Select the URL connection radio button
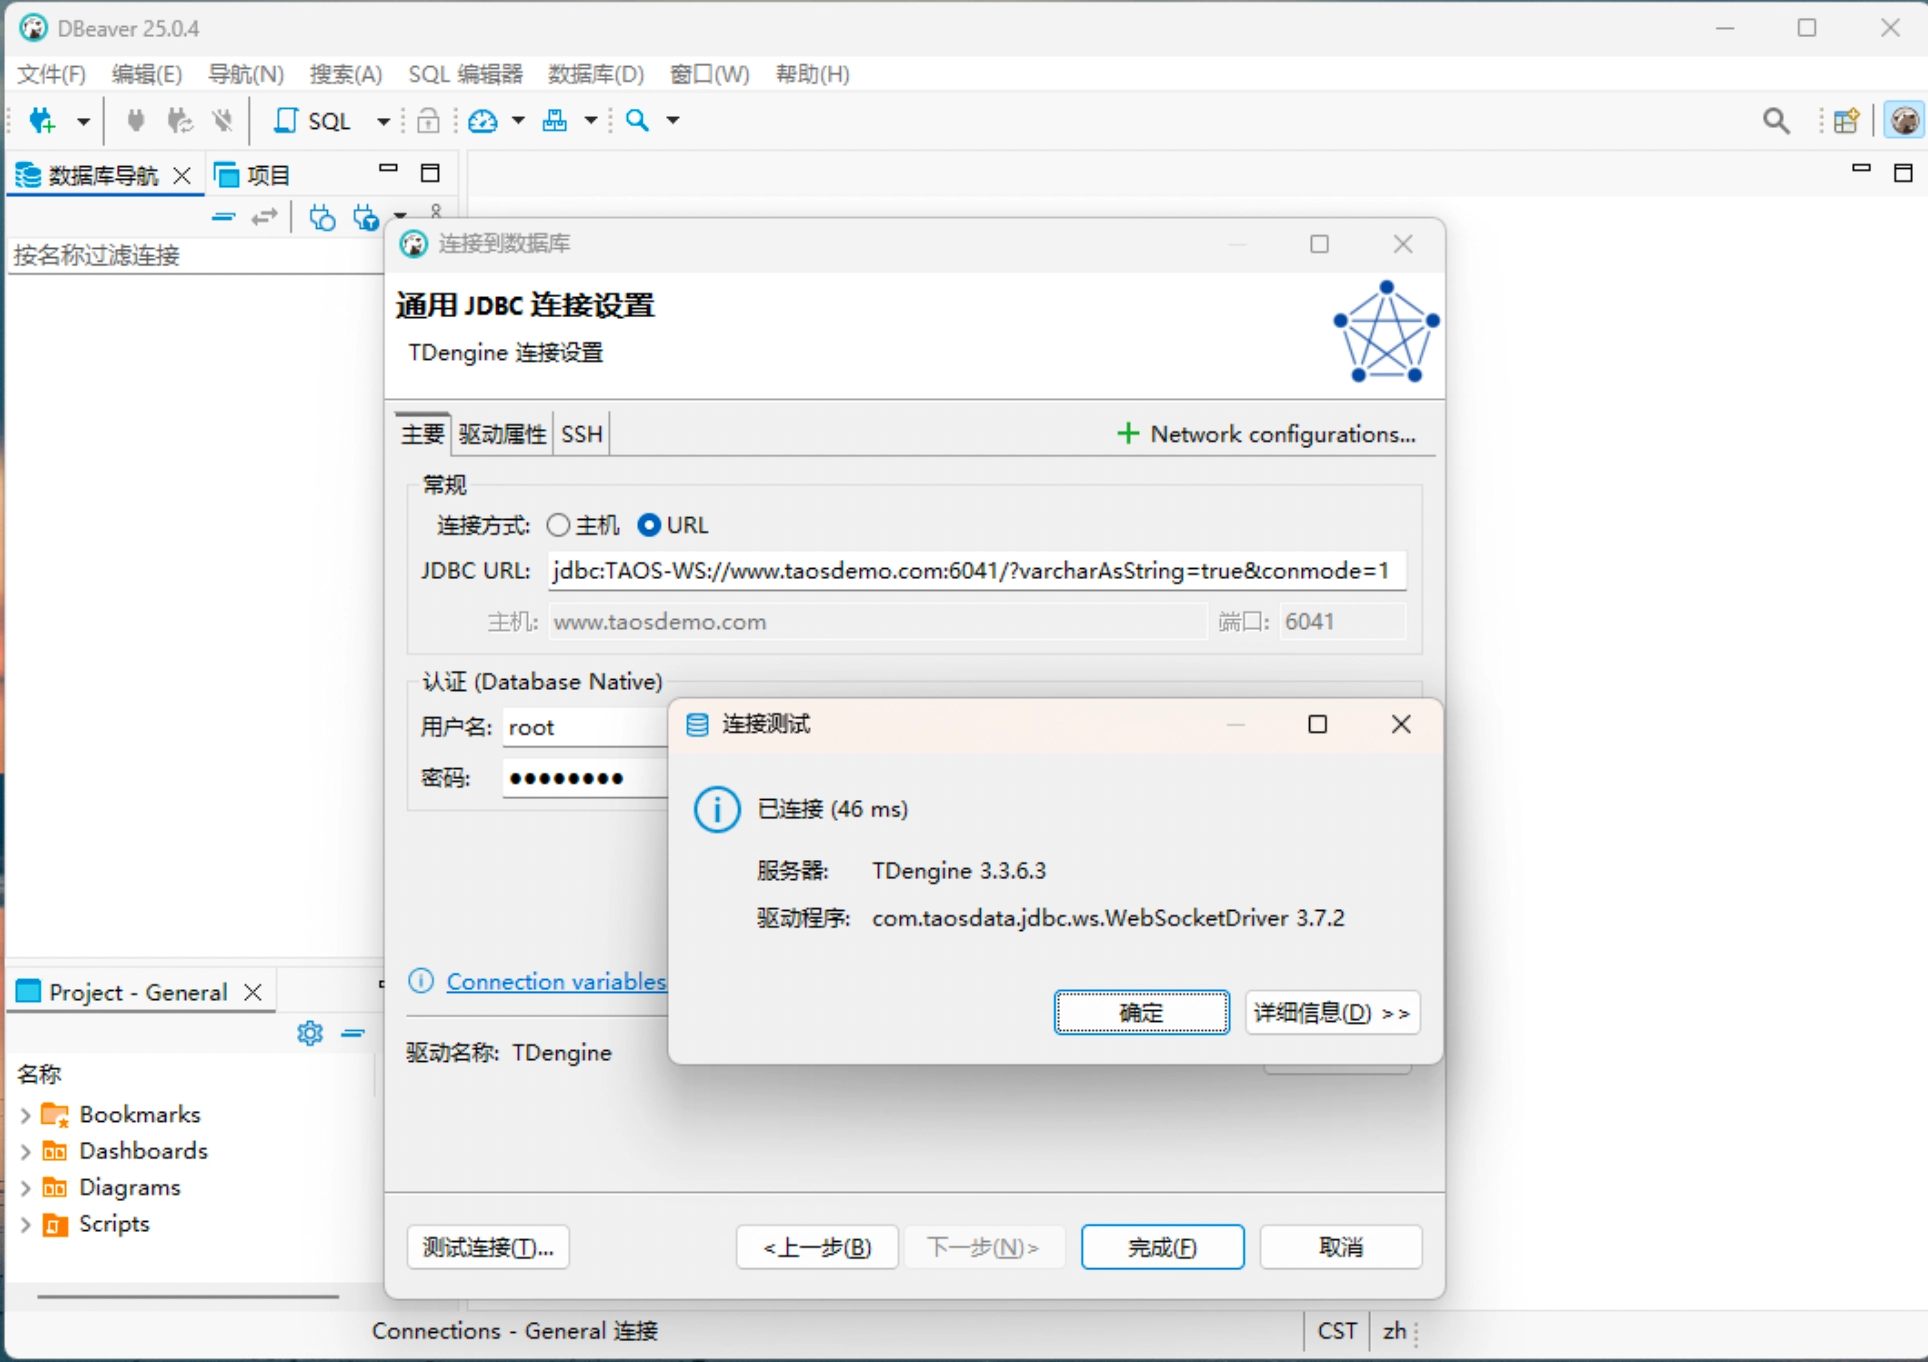The image size is (1928, 1362). pos(649,525)
